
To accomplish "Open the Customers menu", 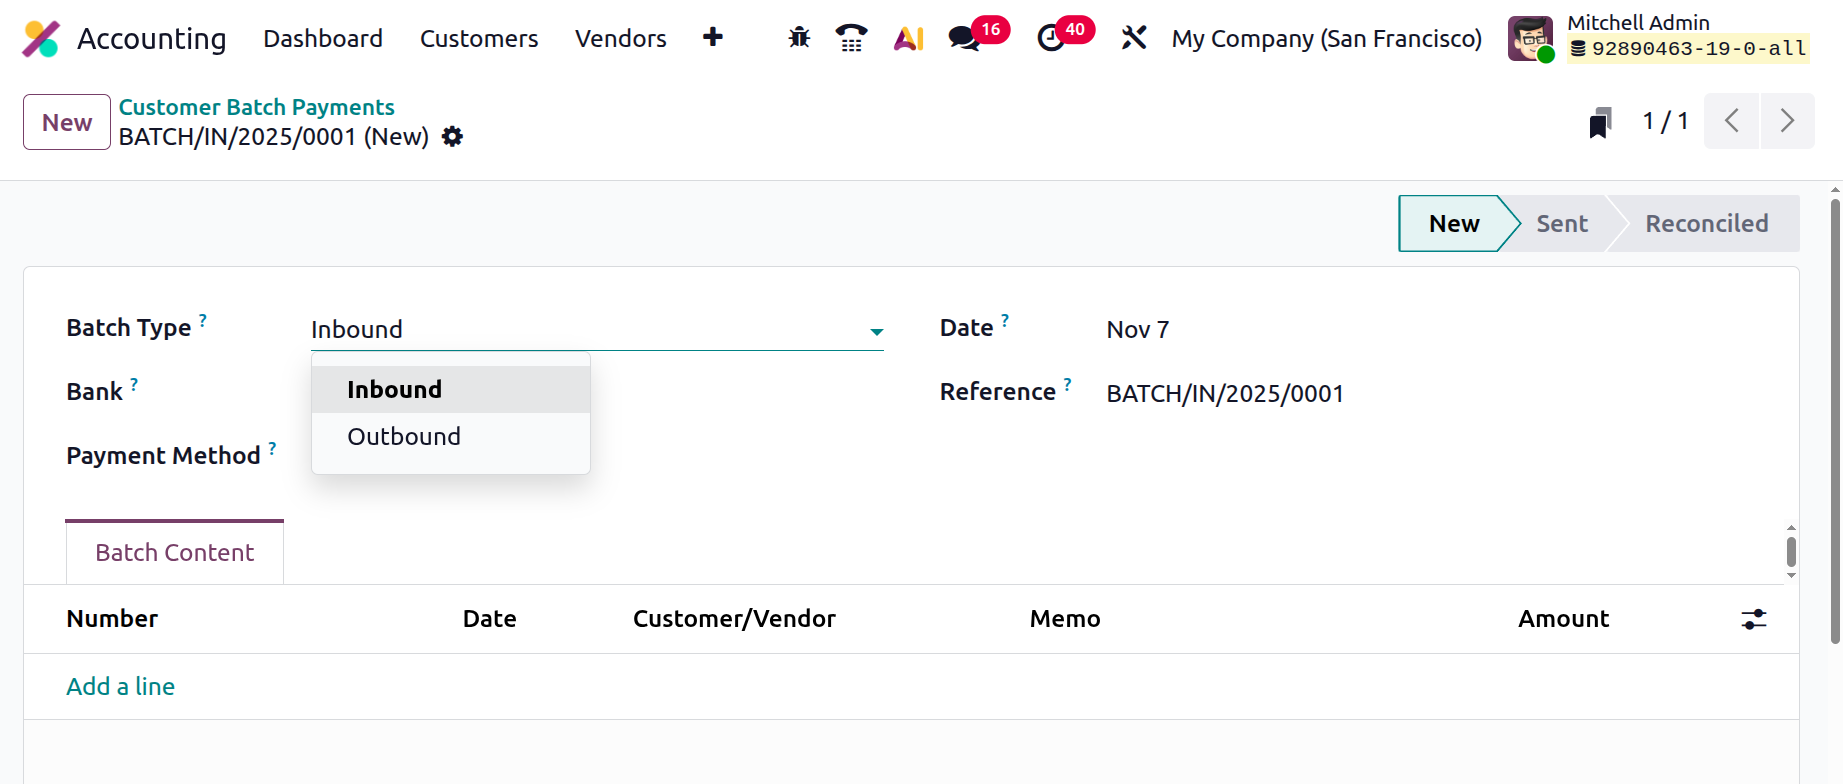I will pyautogui.click(x=479, y=38).
